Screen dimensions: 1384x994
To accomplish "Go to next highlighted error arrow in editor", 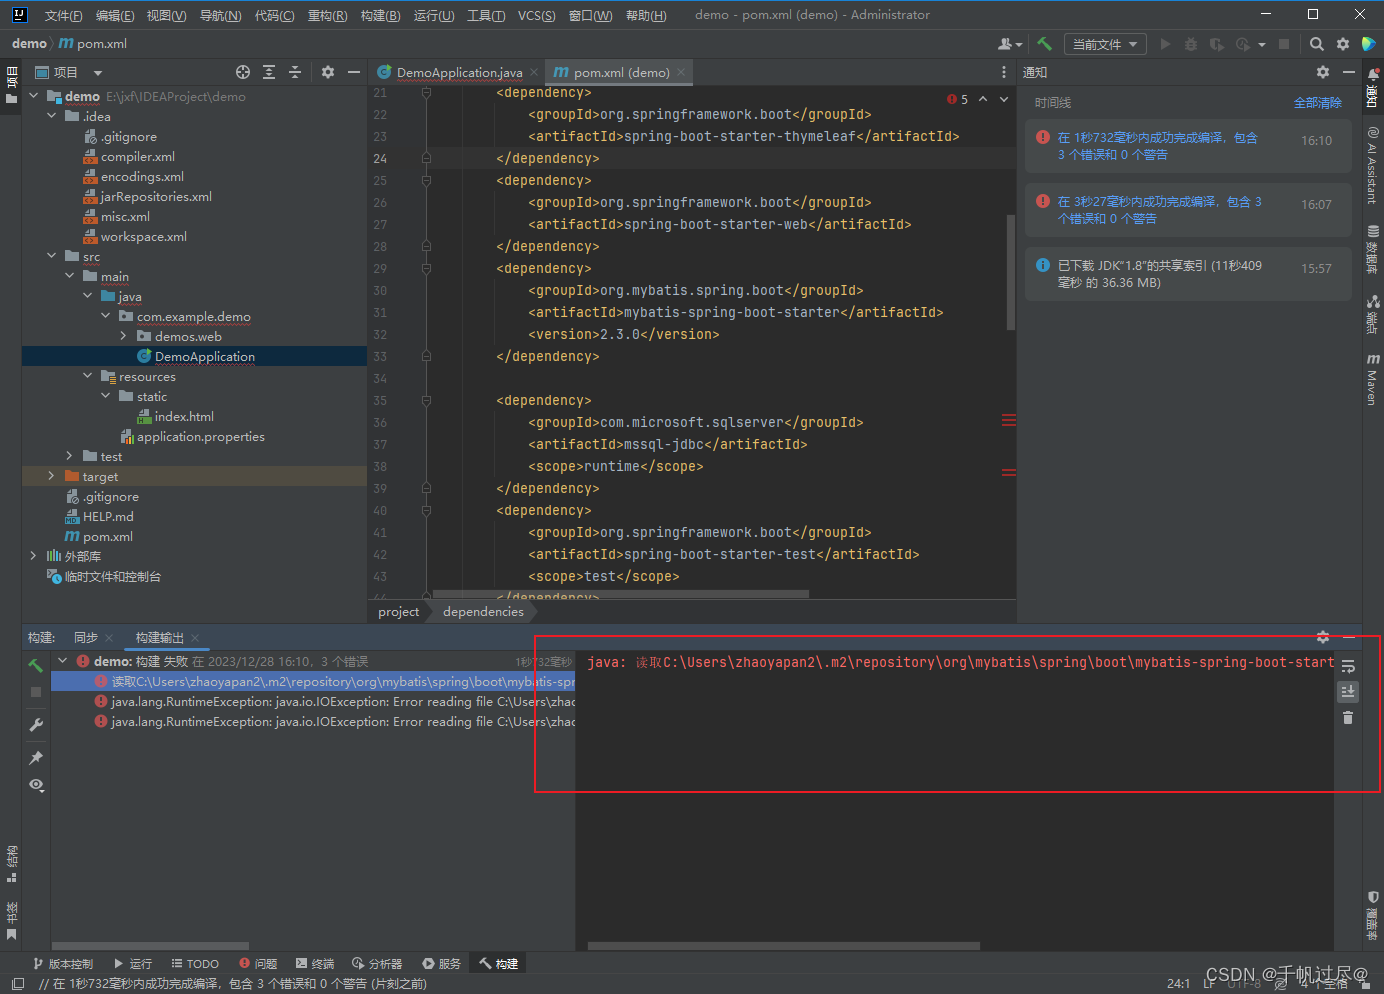I will click(x=1004, y=99).
